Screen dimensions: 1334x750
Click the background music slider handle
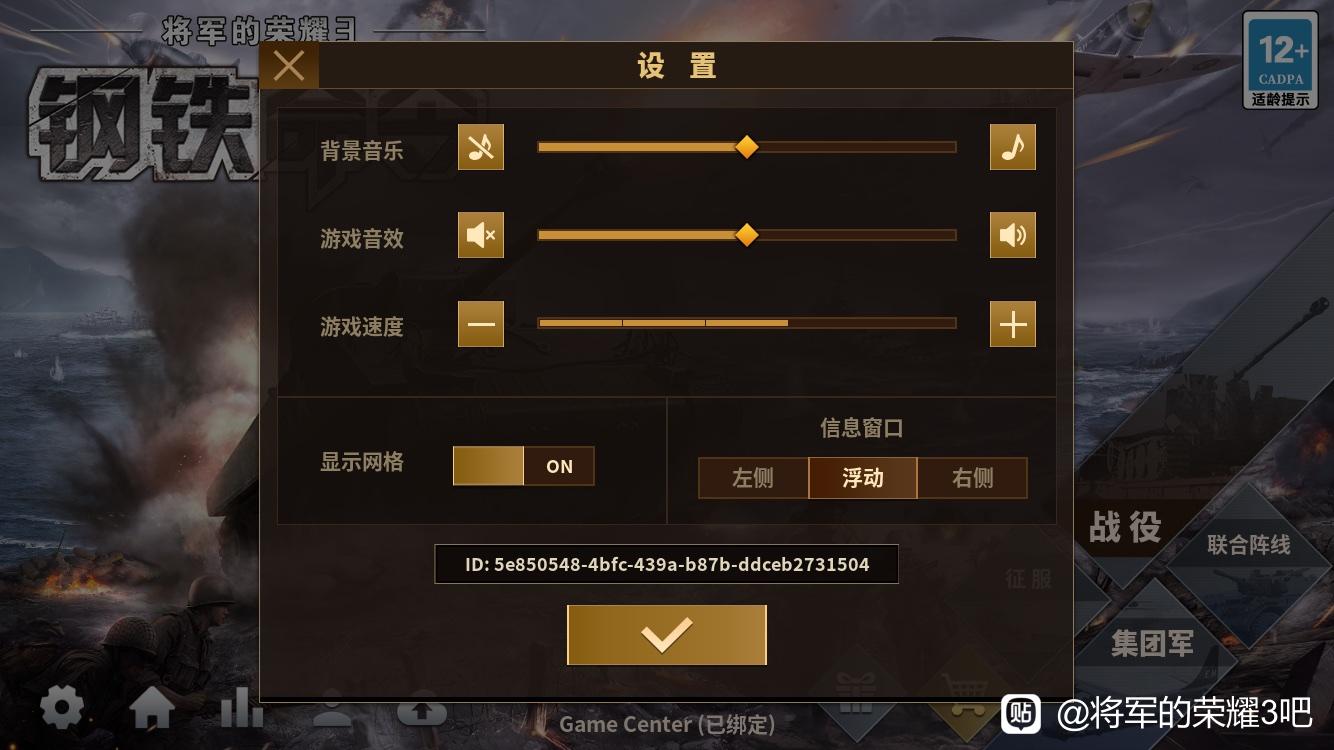[747, 147]
